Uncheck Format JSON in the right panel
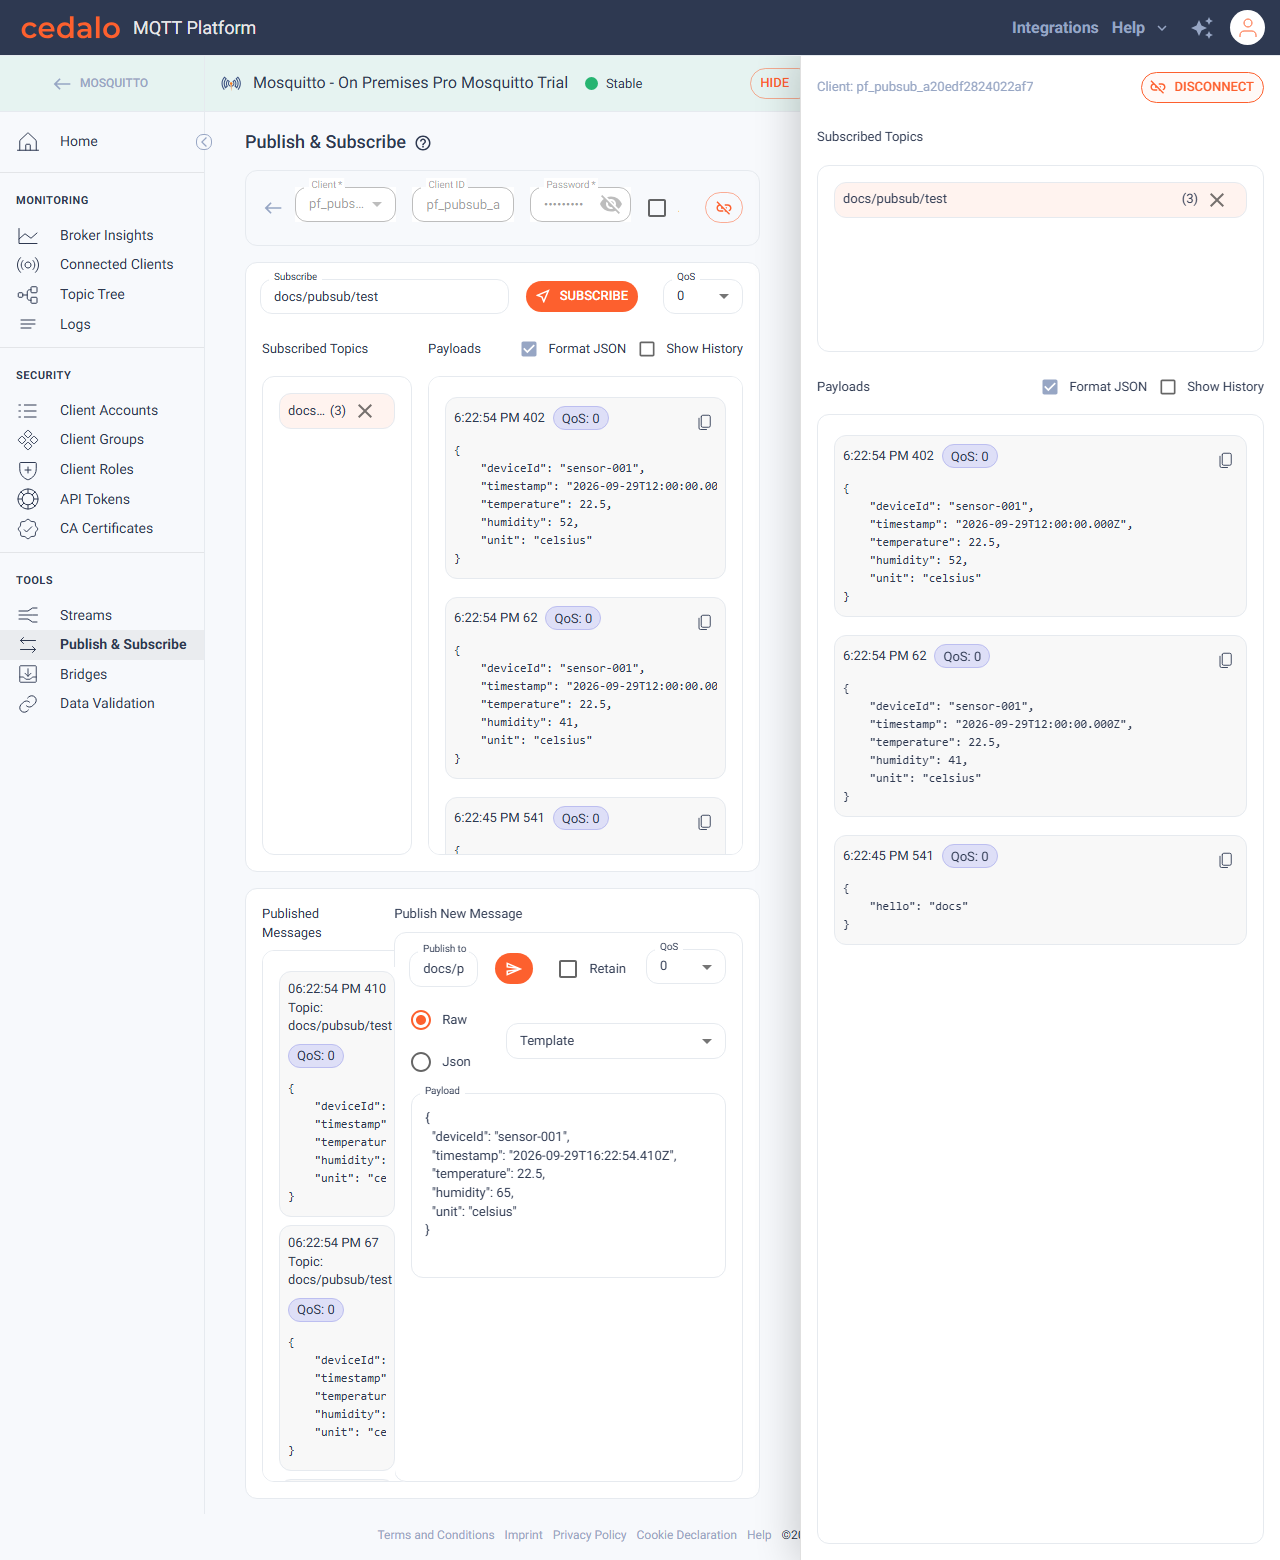The width and height of the screenshot is (1280, 1560). [1050, 387]
